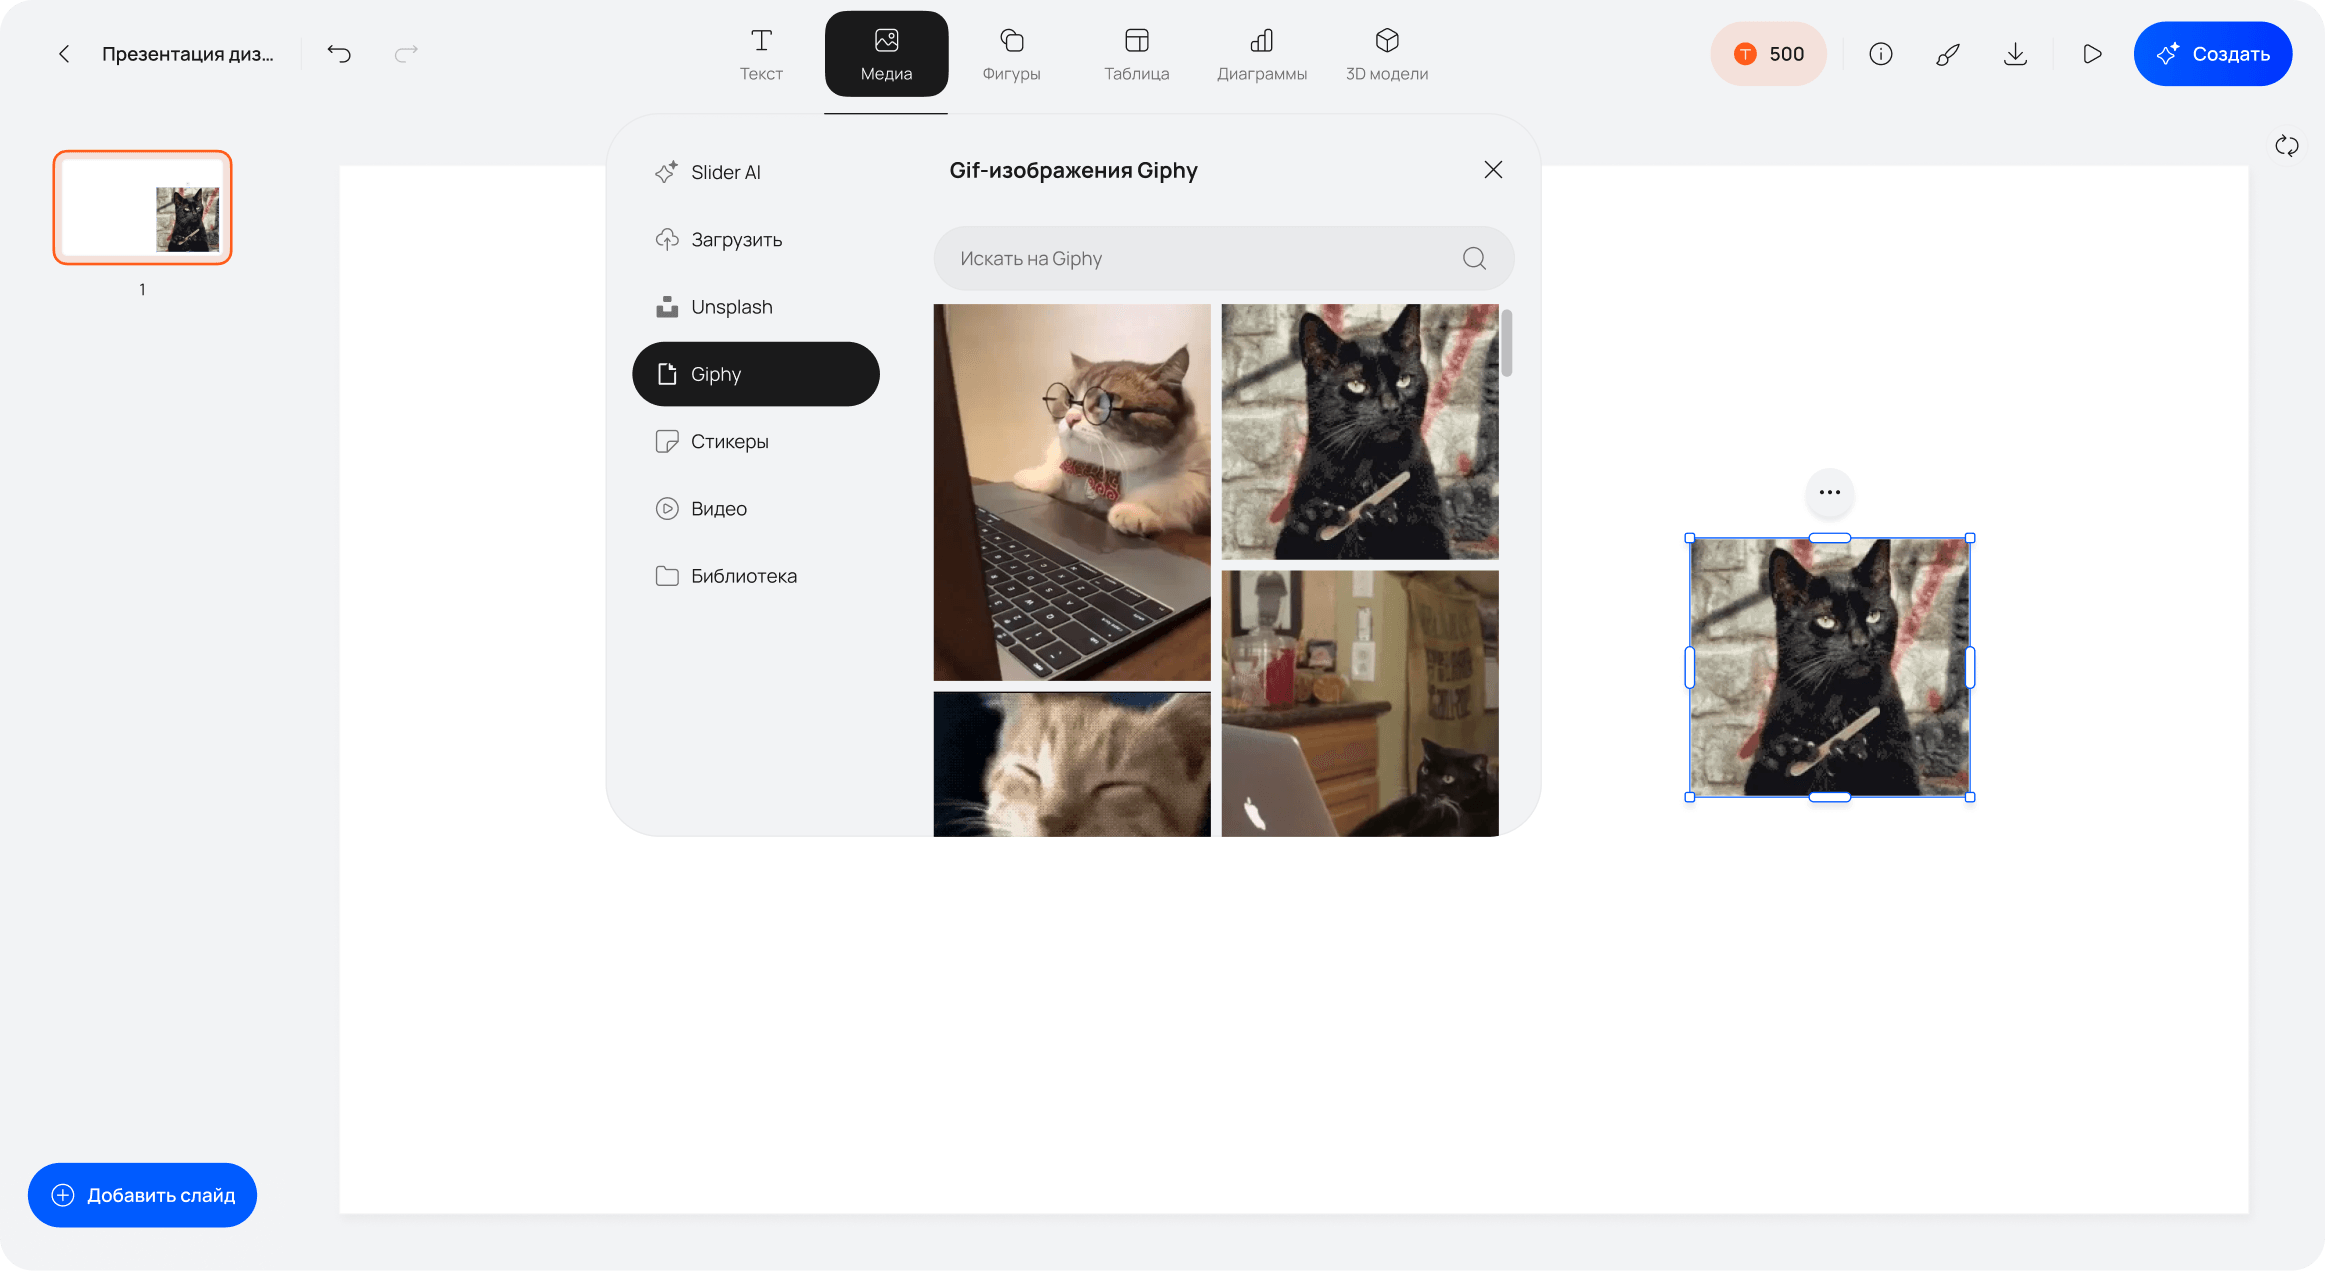Viewport: 2325px width, 1271px height.
Task: Click the Искать на Giphy search field
Action: tap(1200, 259)
